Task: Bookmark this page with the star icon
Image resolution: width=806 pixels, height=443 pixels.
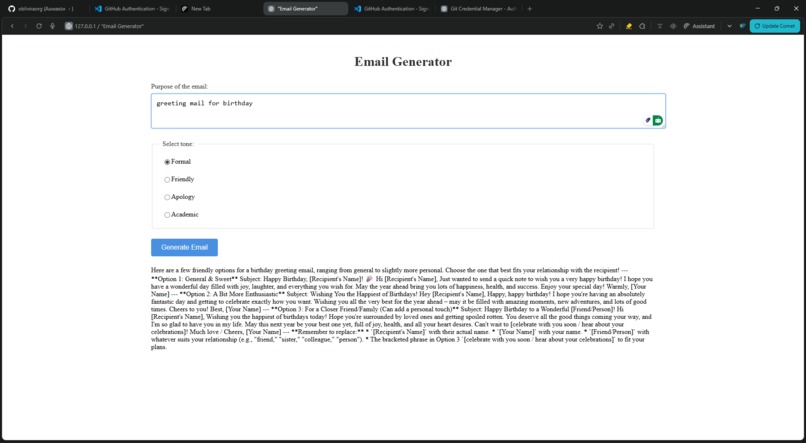Action: coord(599,26)
